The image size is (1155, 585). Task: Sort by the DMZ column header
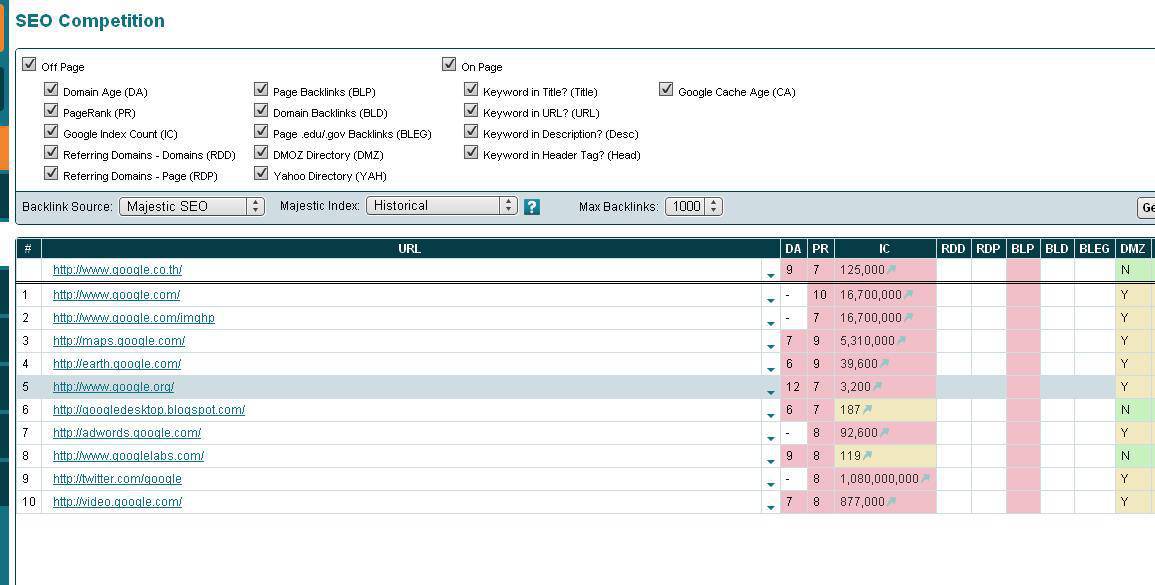coord(1132,248)
